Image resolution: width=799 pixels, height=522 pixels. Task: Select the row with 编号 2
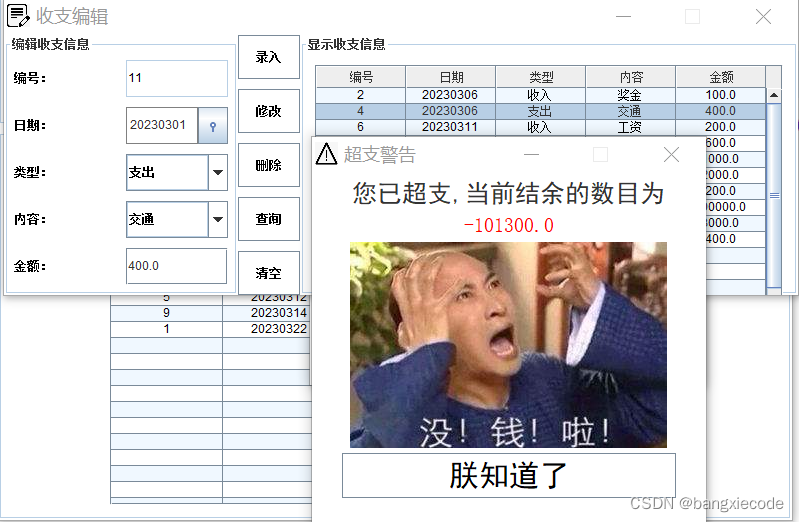[x=541, y=95]
